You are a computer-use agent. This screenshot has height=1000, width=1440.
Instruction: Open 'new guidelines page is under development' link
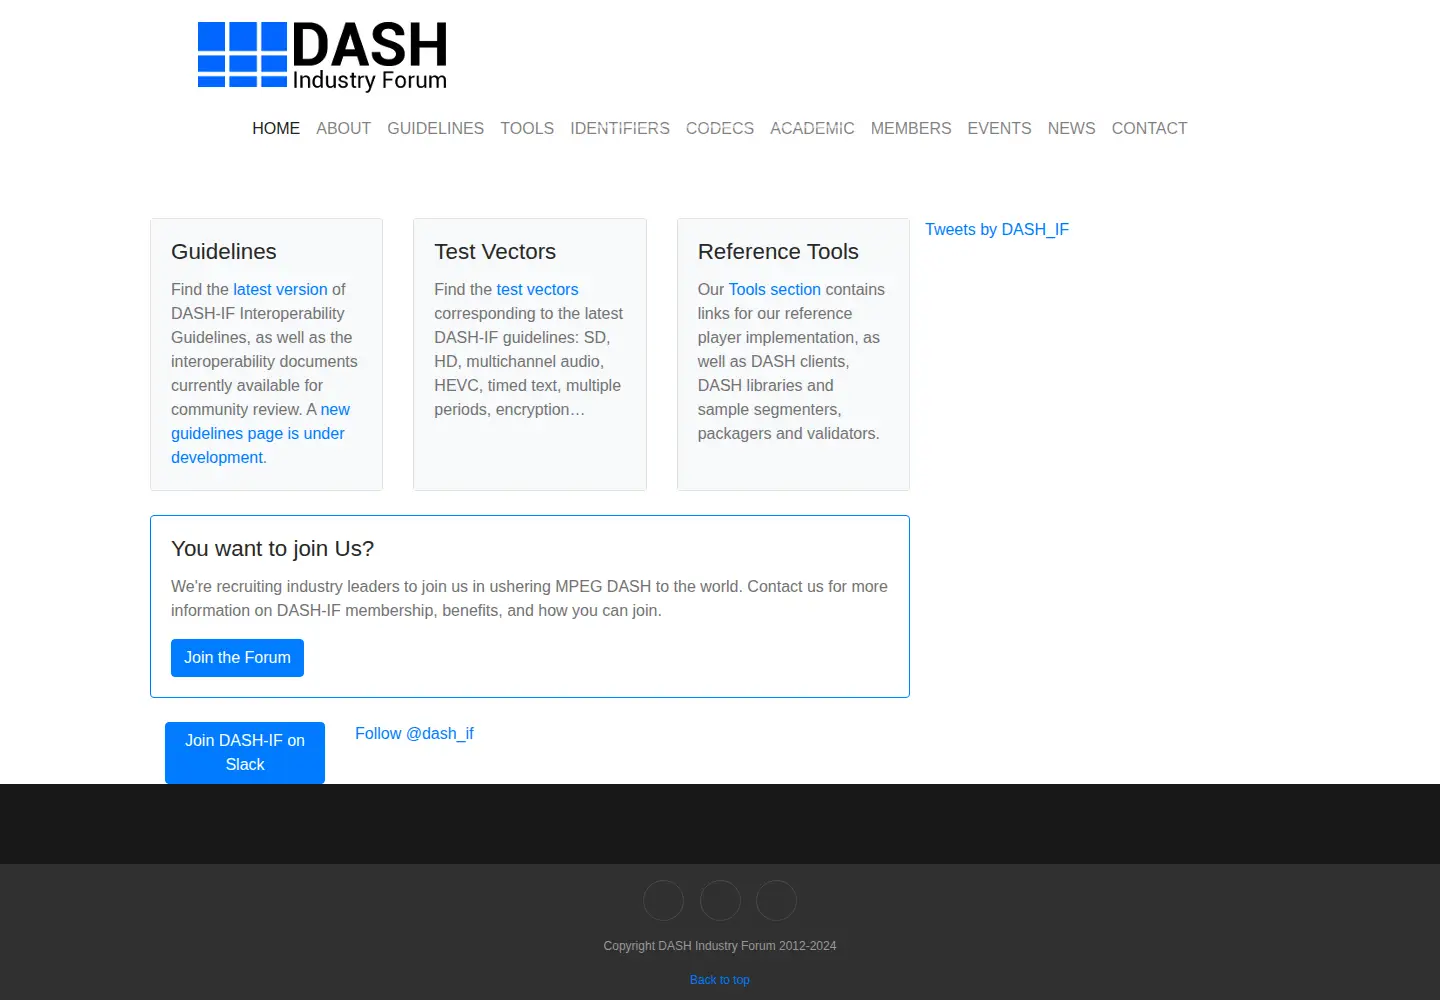258,433
